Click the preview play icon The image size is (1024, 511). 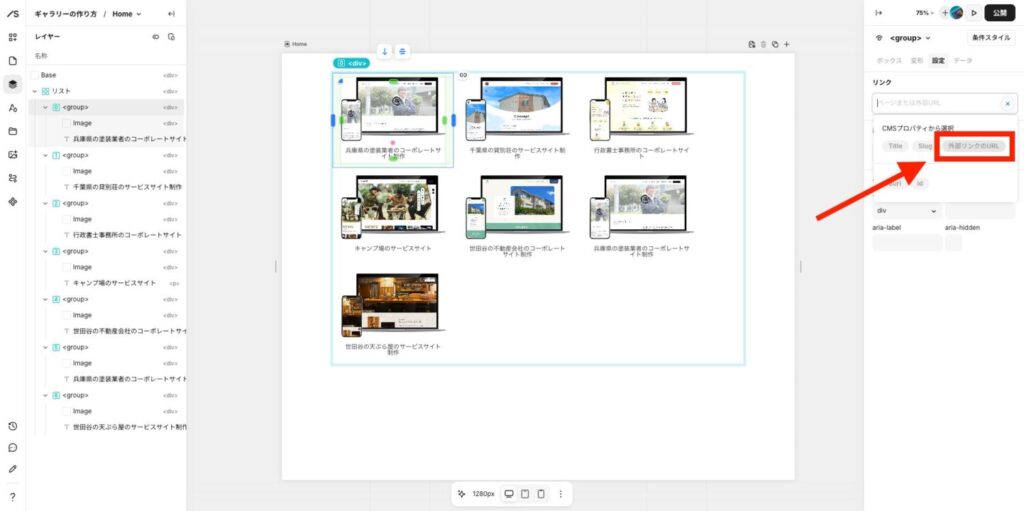(974, 13)
